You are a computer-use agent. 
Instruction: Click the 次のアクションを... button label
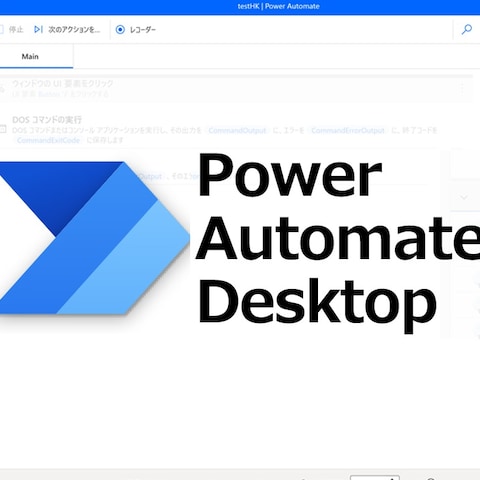click(x=74, y=30)
